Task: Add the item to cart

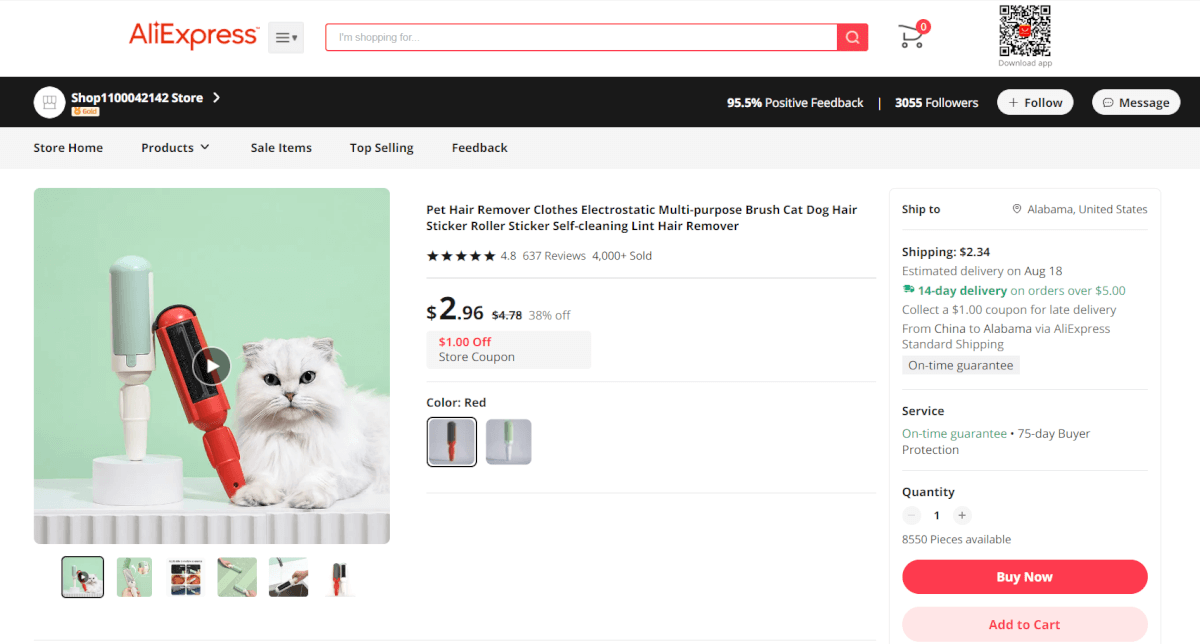Action: [x=1025, y=624]
